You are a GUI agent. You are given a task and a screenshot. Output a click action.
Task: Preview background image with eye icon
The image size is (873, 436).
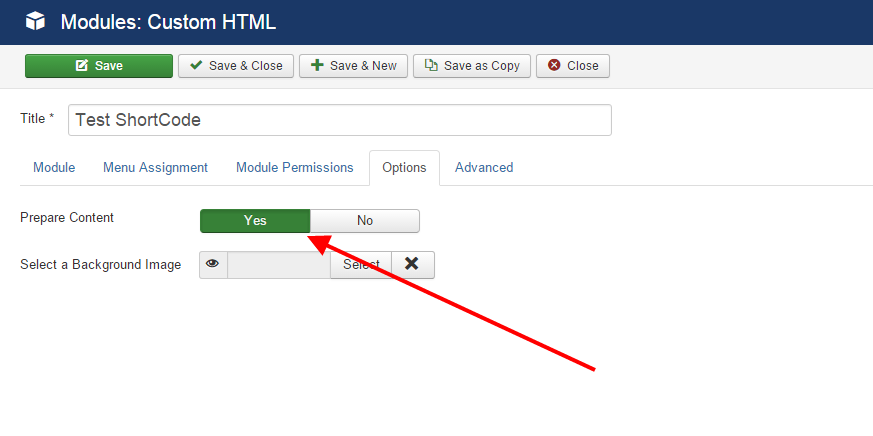(213, 265)
